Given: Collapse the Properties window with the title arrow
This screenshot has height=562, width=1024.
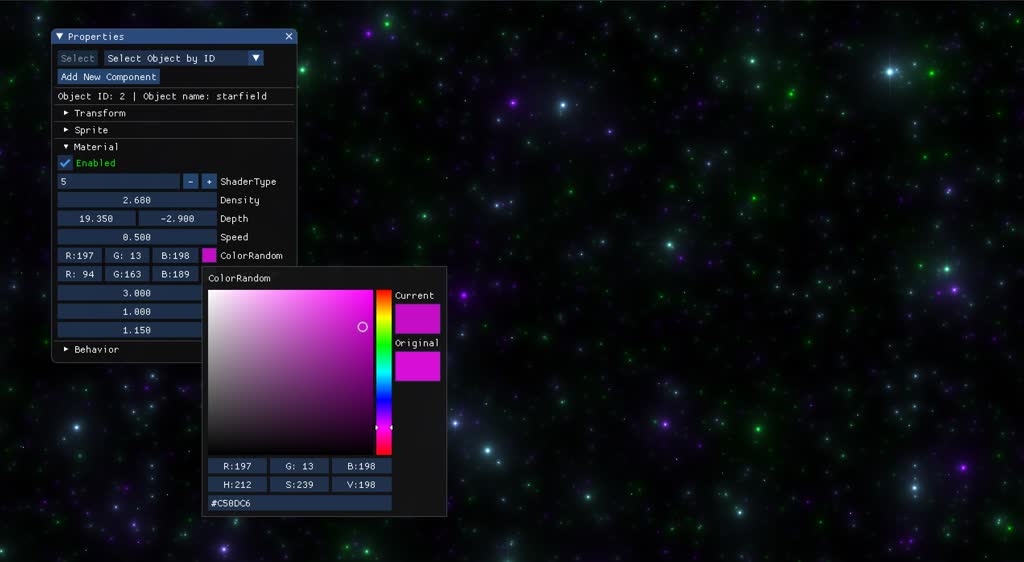Looking at the screenshot, I should pos(60,37).
